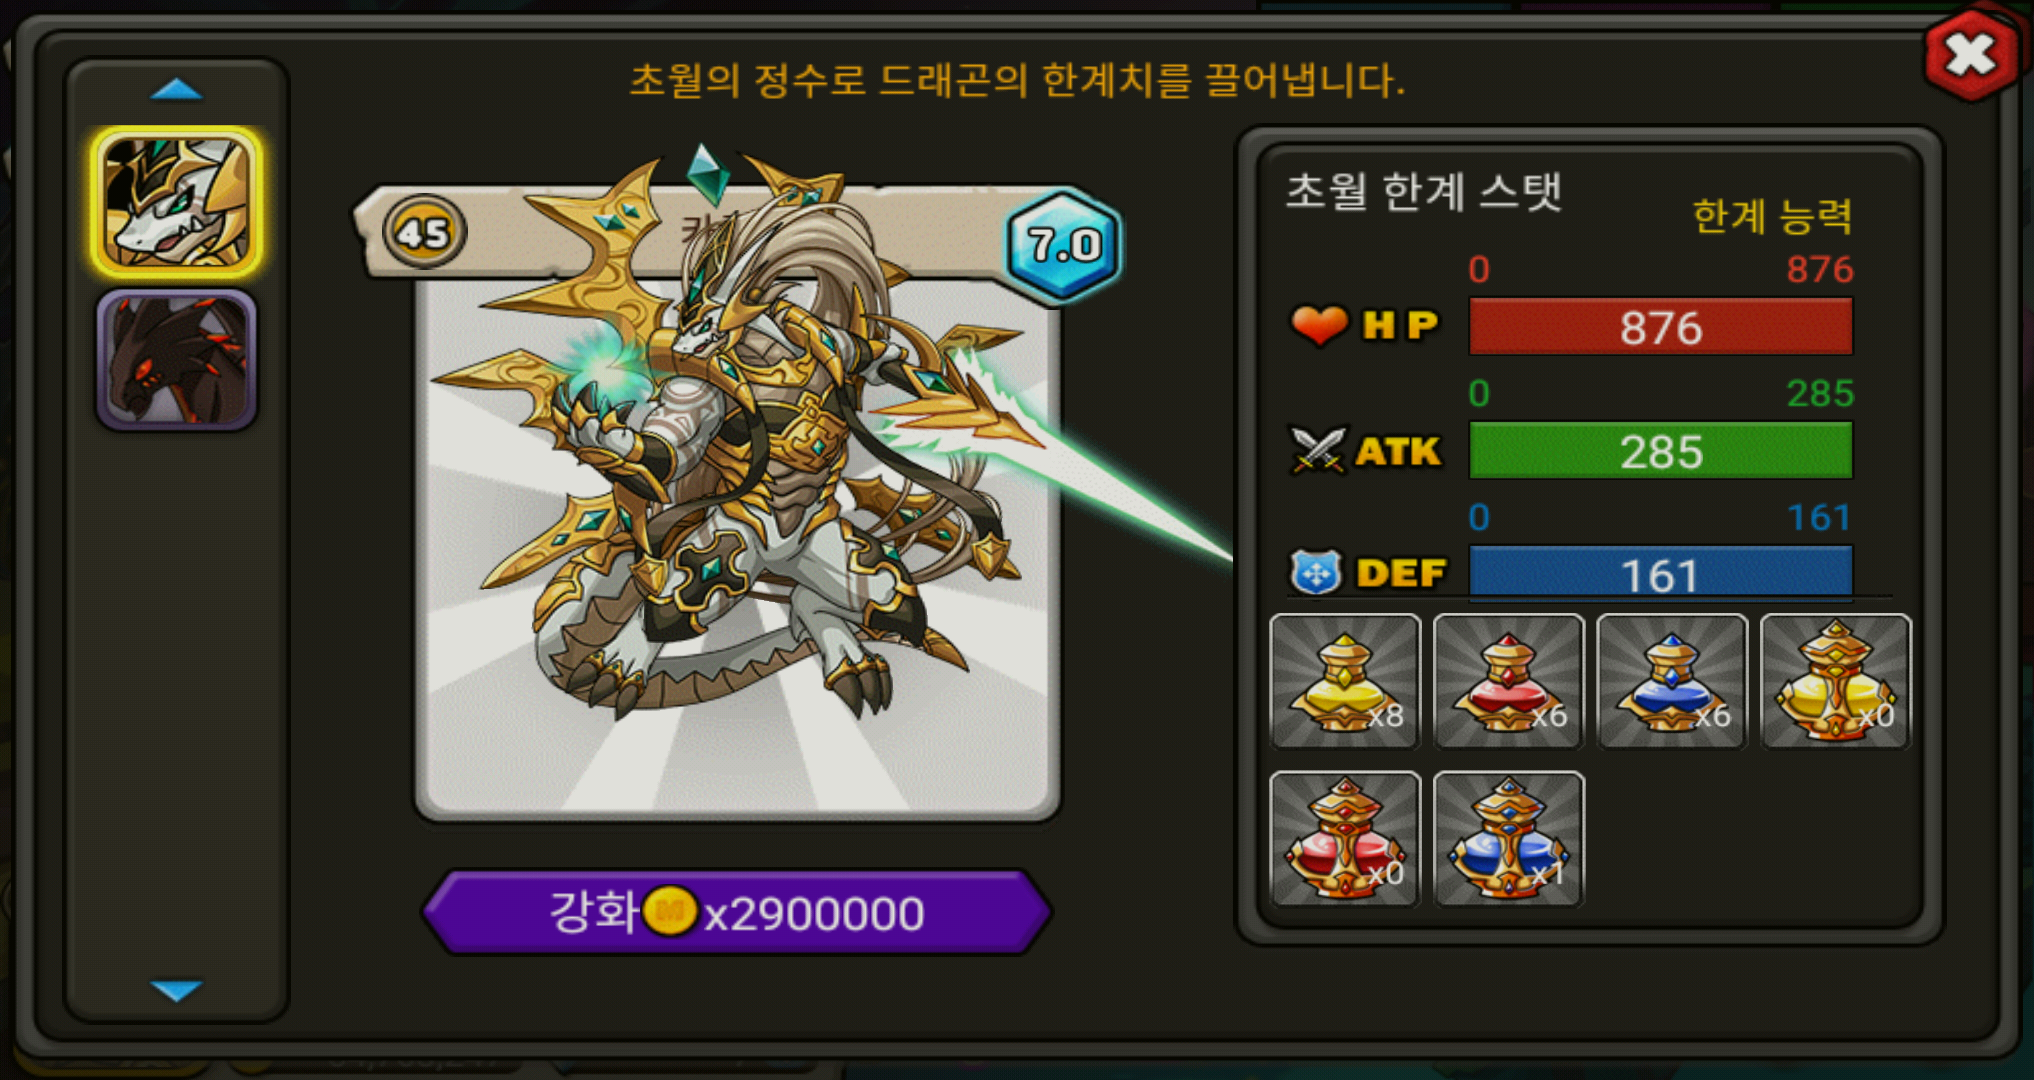Tap the down arrow in dragon list

click(x=176, y=990)
